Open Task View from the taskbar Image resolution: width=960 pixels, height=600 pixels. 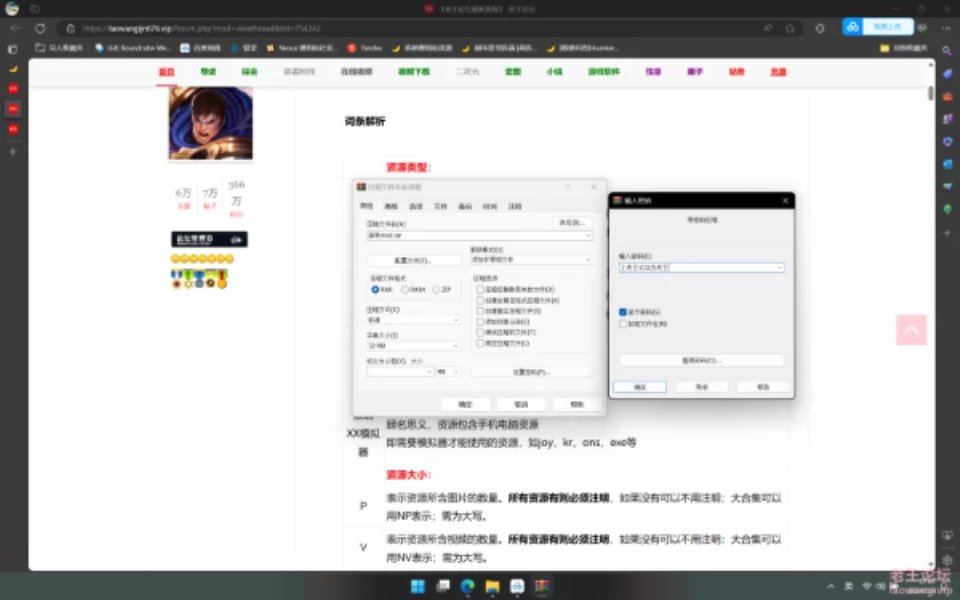[443, 586]
